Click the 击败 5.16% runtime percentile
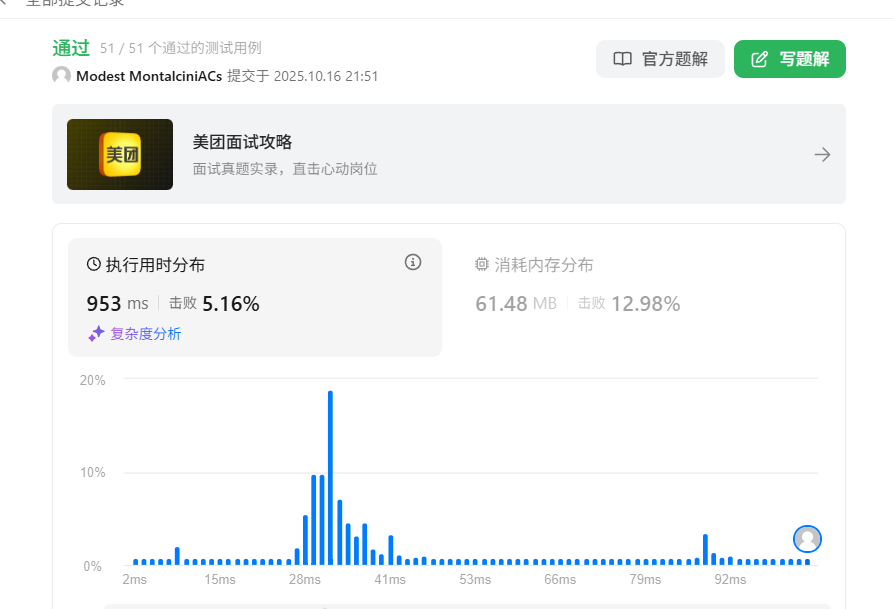The width and height of the screenshot is (893, 609). coord(214,304)
